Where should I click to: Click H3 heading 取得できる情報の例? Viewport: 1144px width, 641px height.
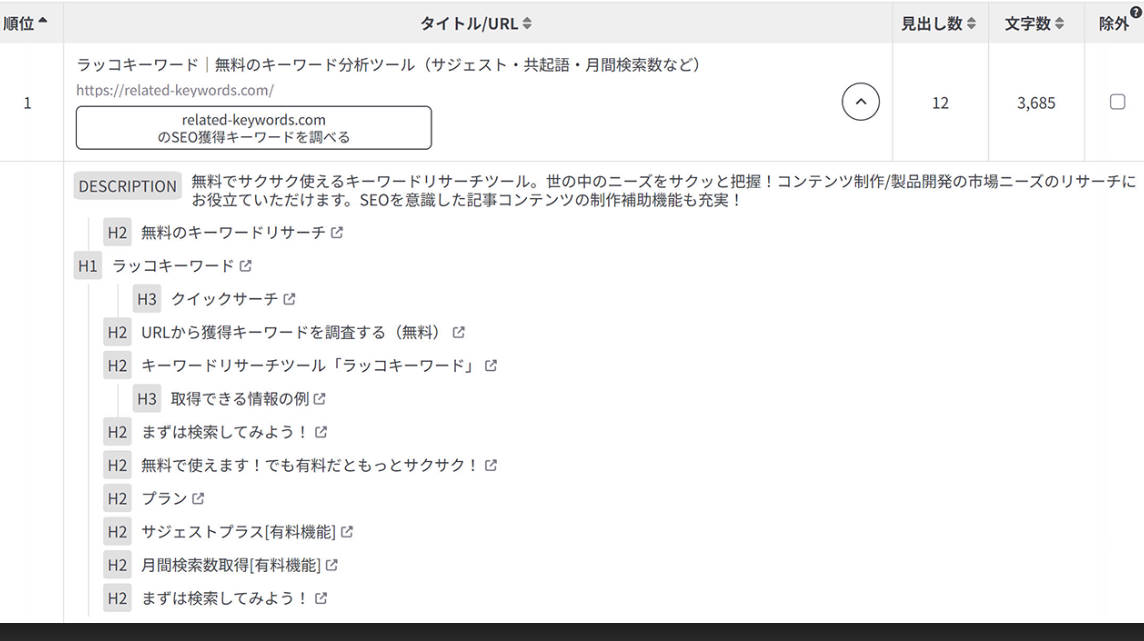(240, 399)
